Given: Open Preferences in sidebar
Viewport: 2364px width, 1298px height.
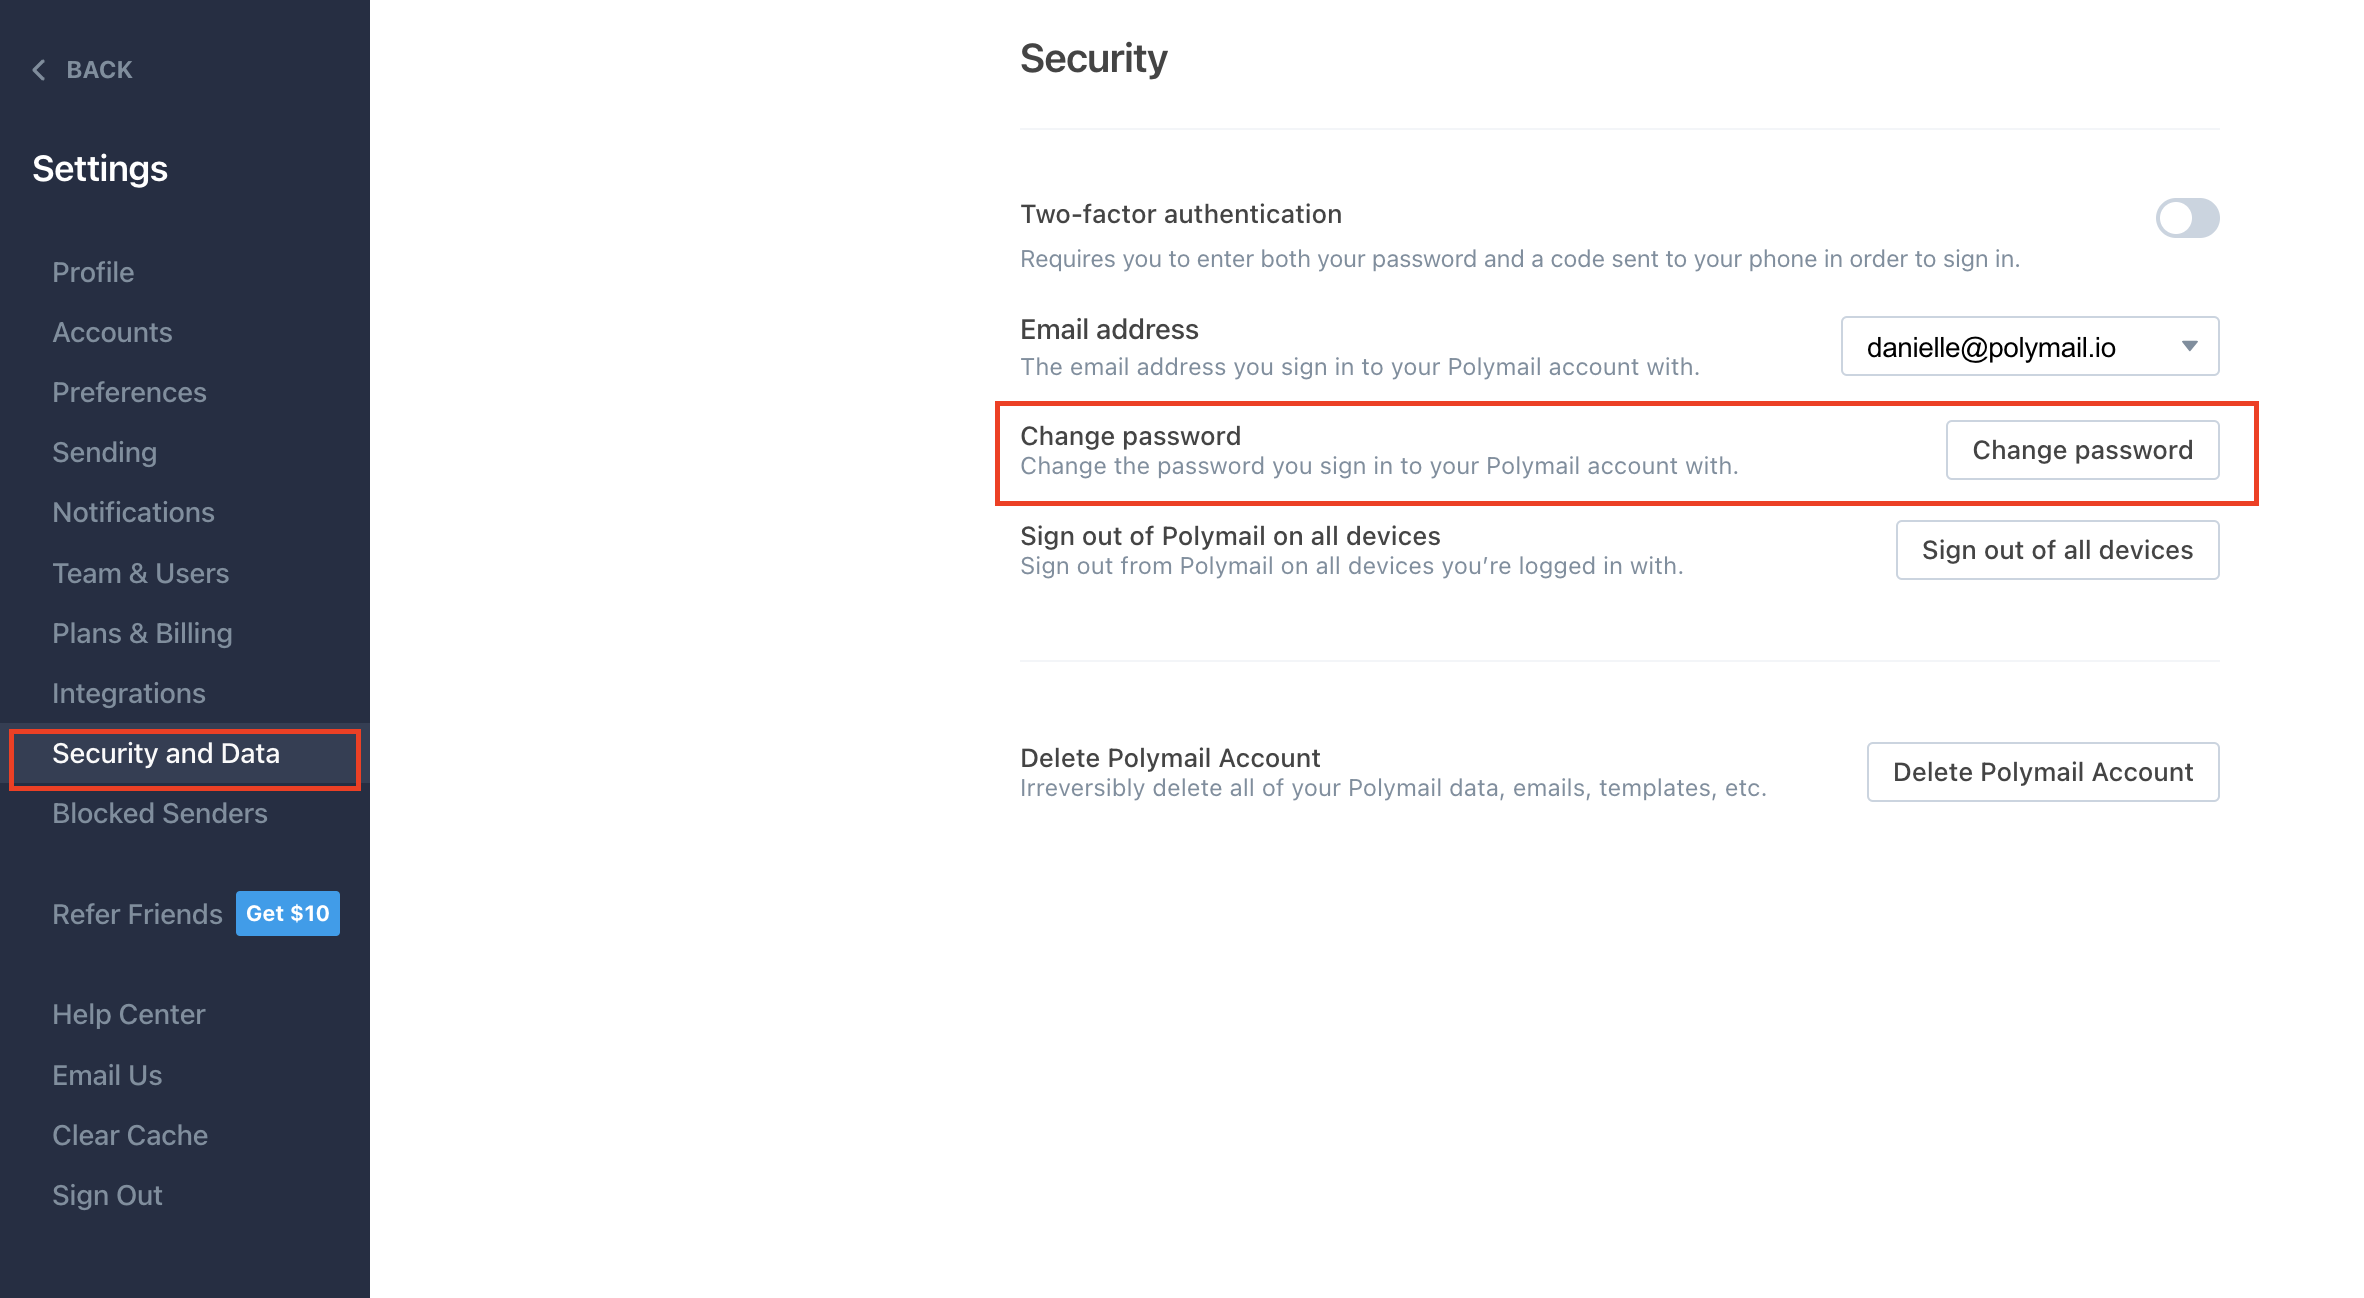Looking at the screenshot, I should (129, 392).
